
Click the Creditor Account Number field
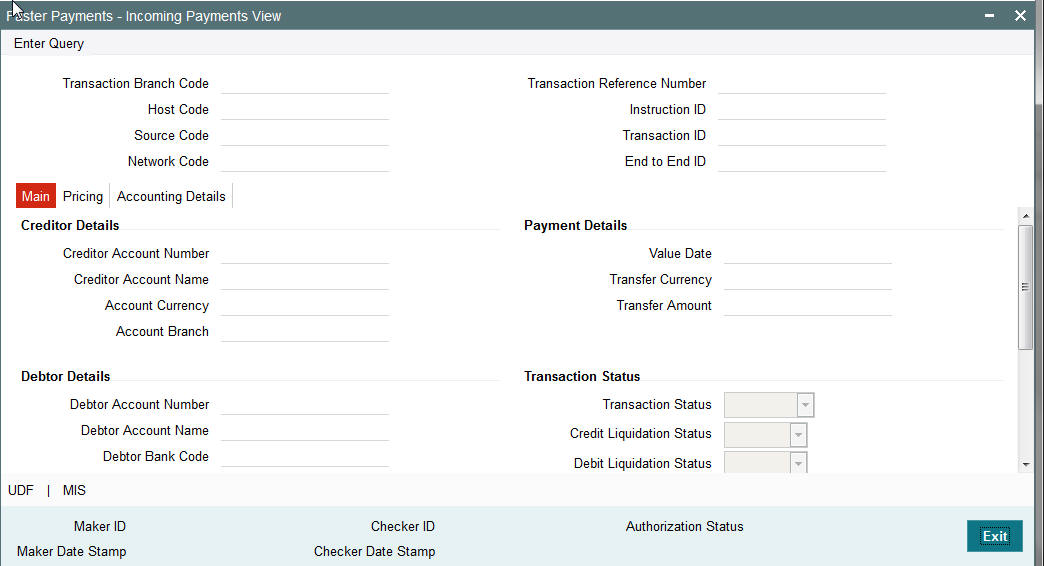click(x=304, y=254)
